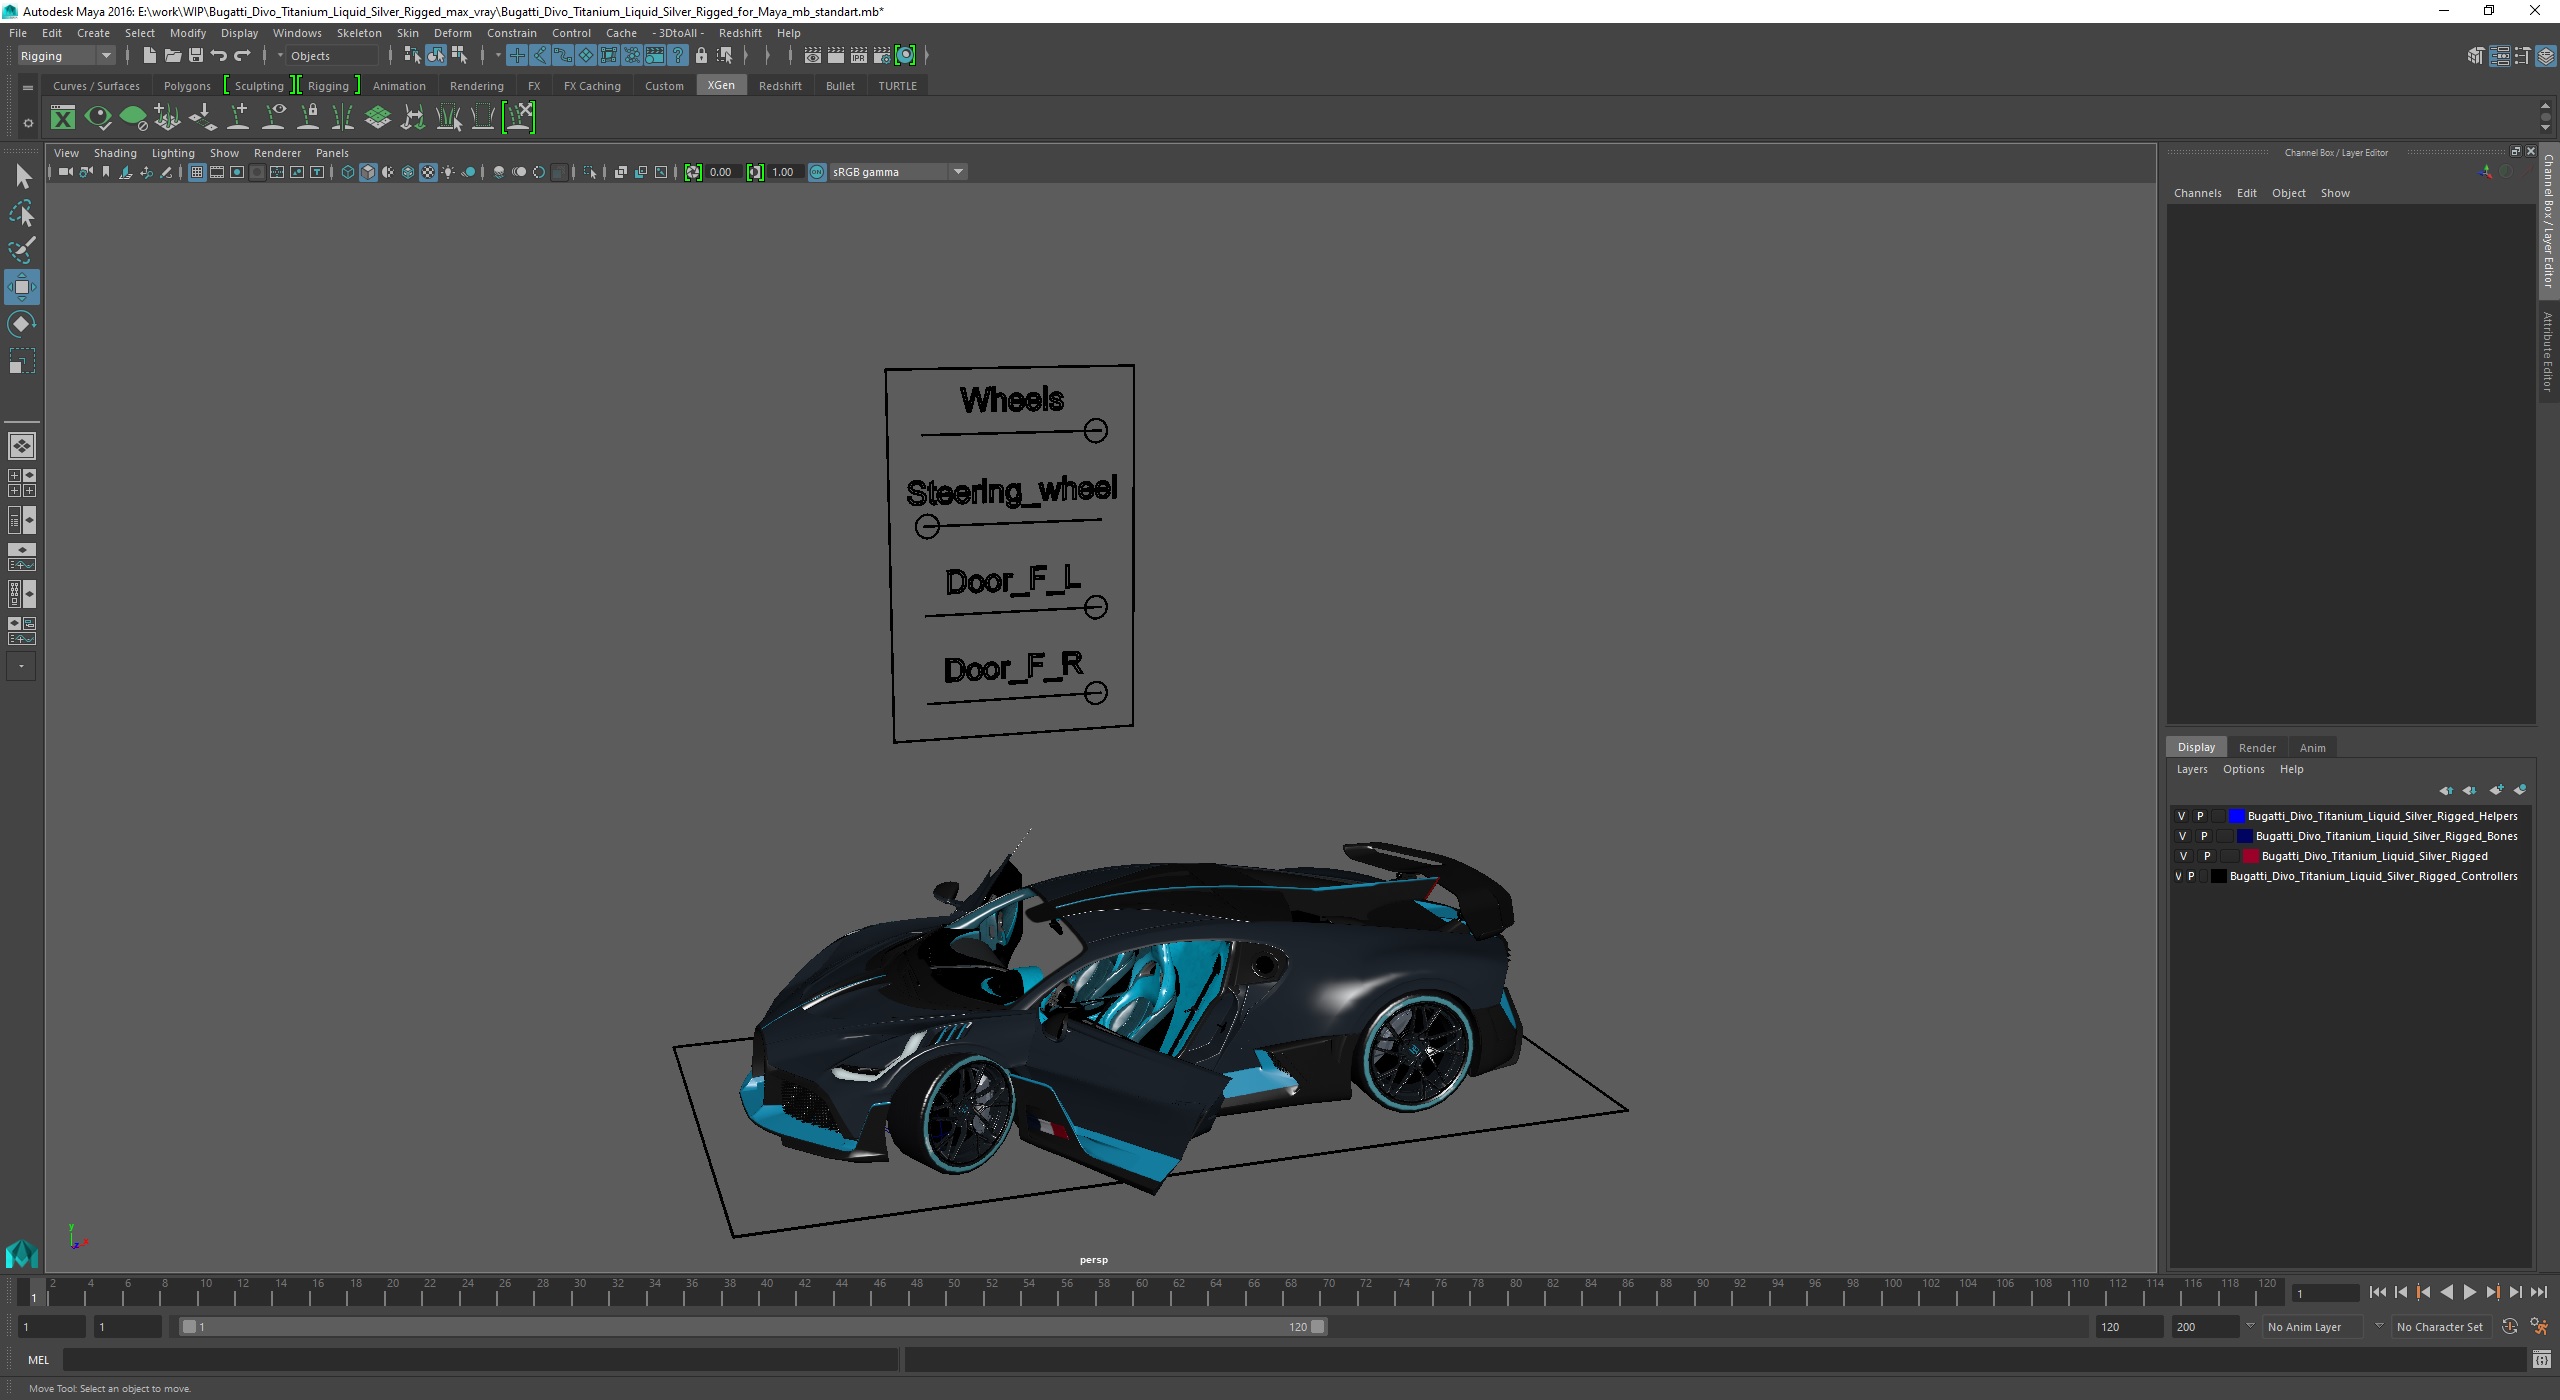Redo with the redo arrow icon
Viewport: 2560px width, 1400px height.
tap(242, 56)
